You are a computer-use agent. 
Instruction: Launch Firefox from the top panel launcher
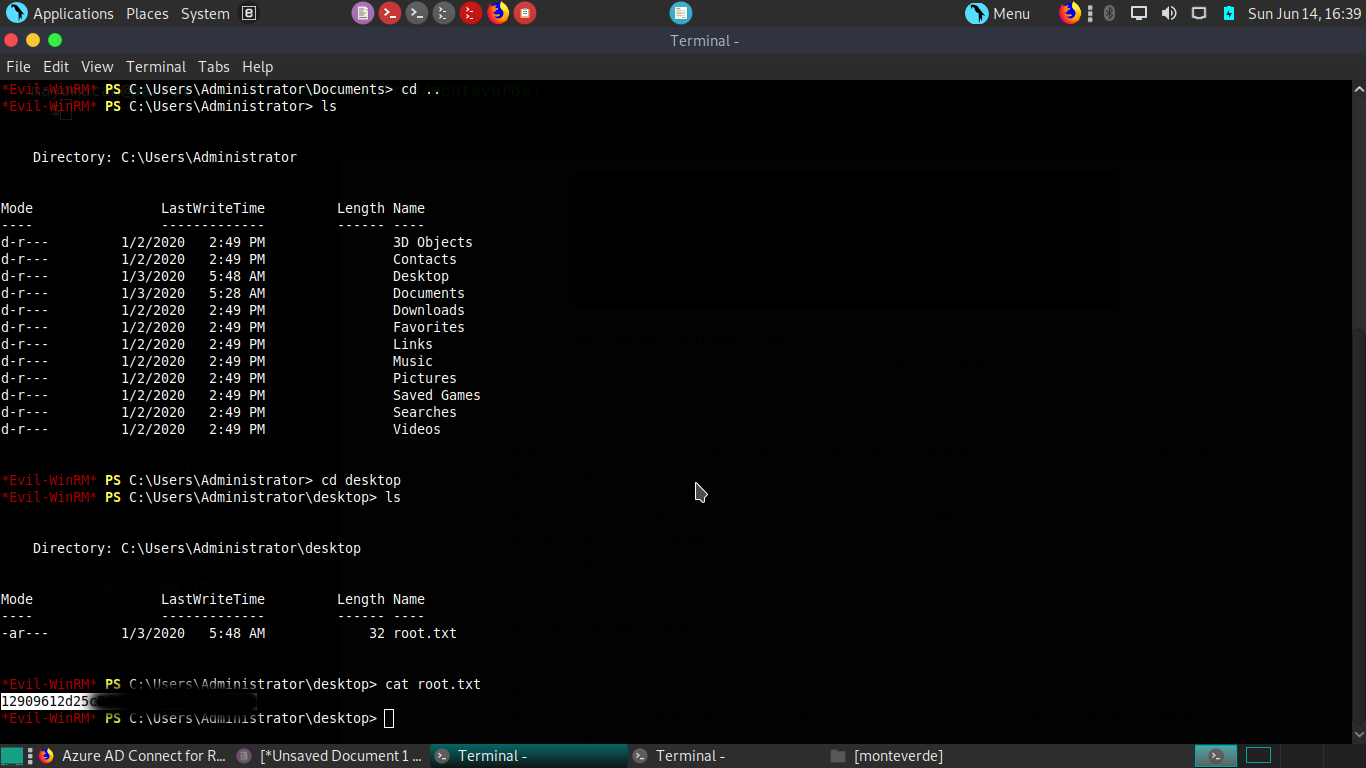click(497, 13)
